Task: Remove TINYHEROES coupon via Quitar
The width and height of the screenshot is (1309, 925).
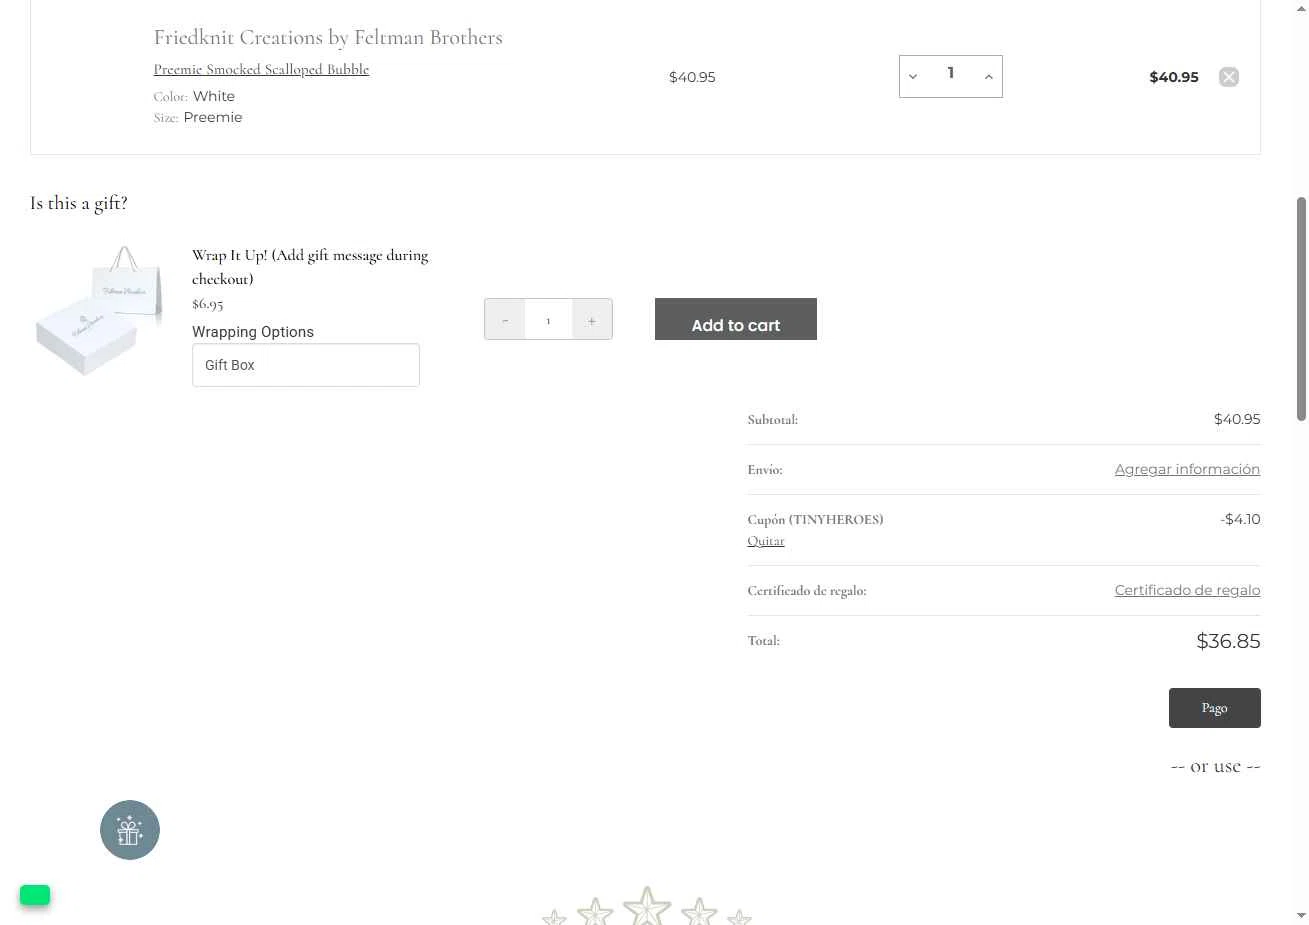Action: pos(766,541)
